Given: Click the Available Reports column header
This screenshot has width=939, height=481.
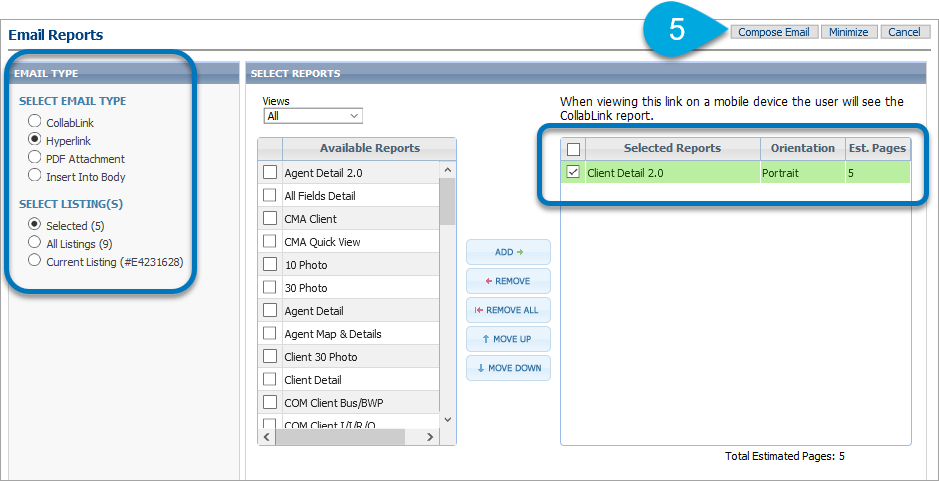Looking at the screenshot, I should 369,148.
